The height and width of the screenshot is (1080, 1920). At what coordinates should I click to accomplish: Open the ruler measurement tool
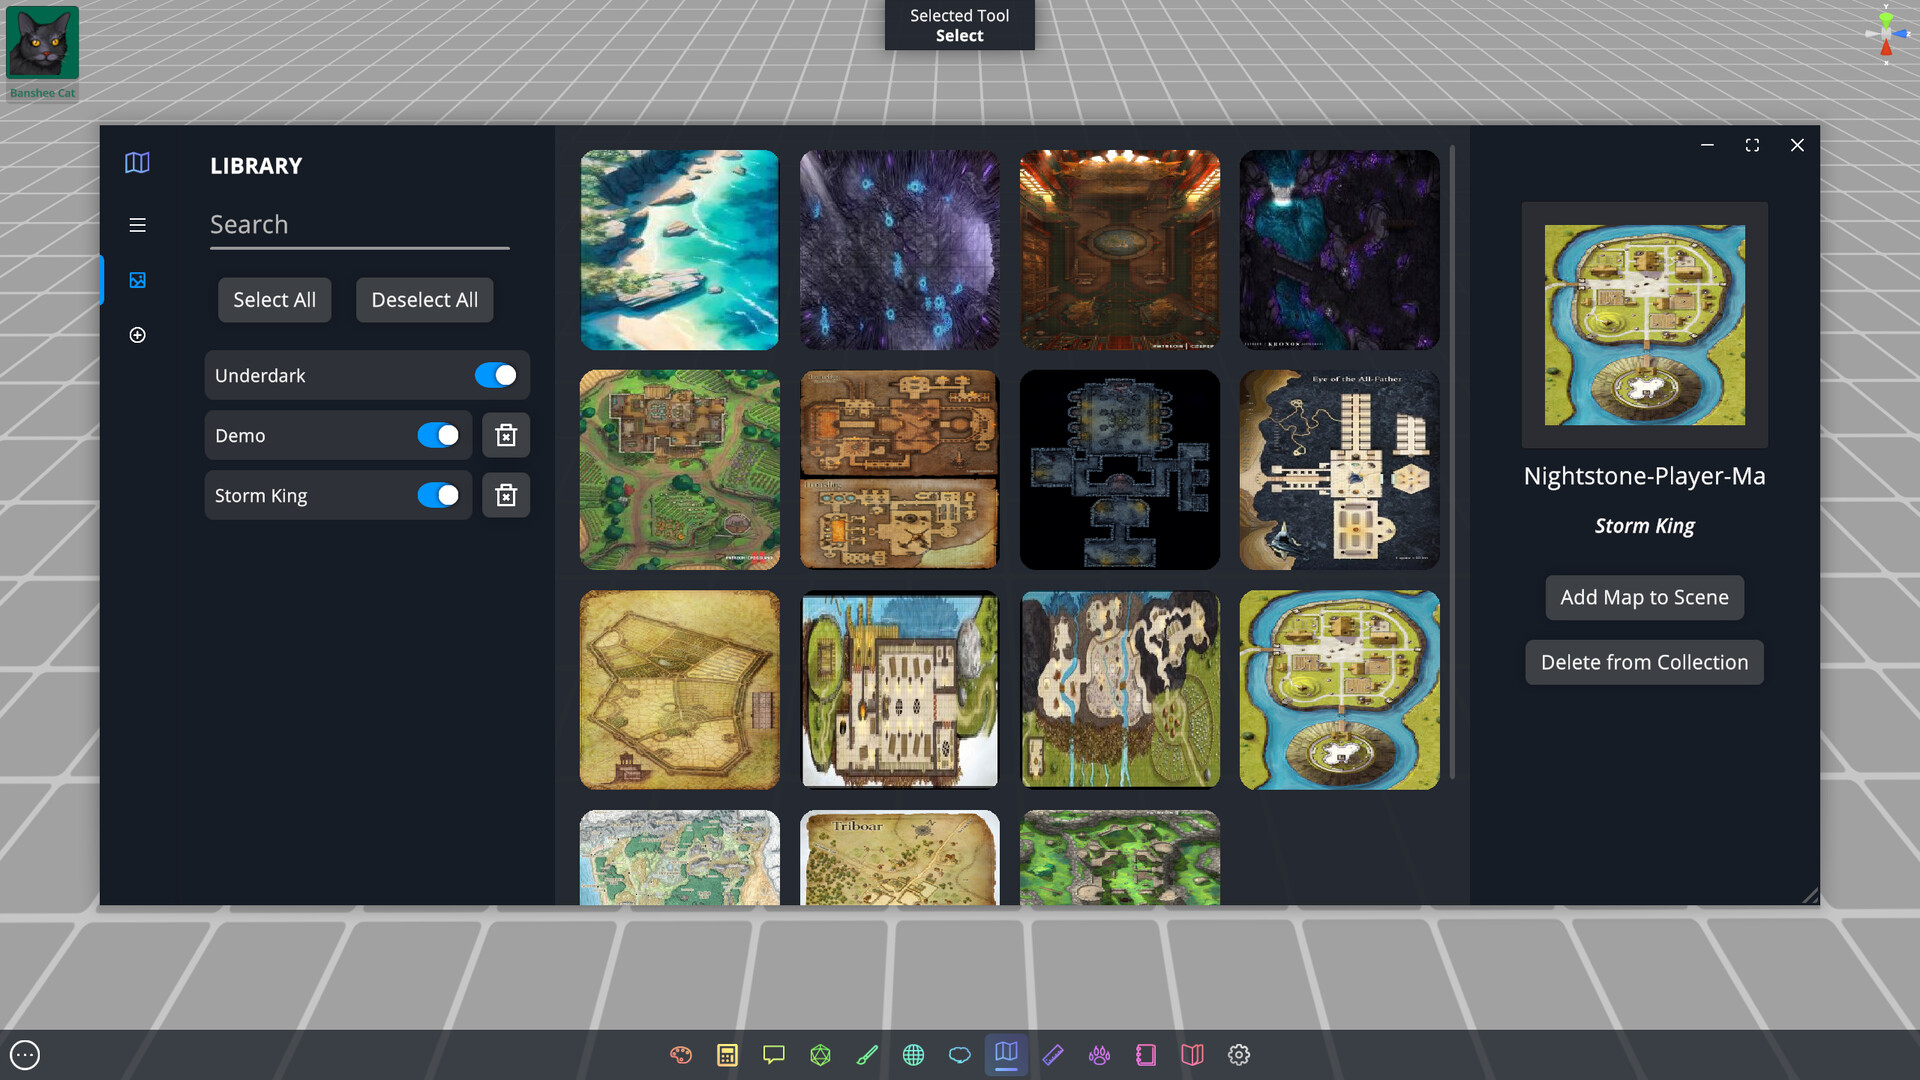coord(1053,1054)
